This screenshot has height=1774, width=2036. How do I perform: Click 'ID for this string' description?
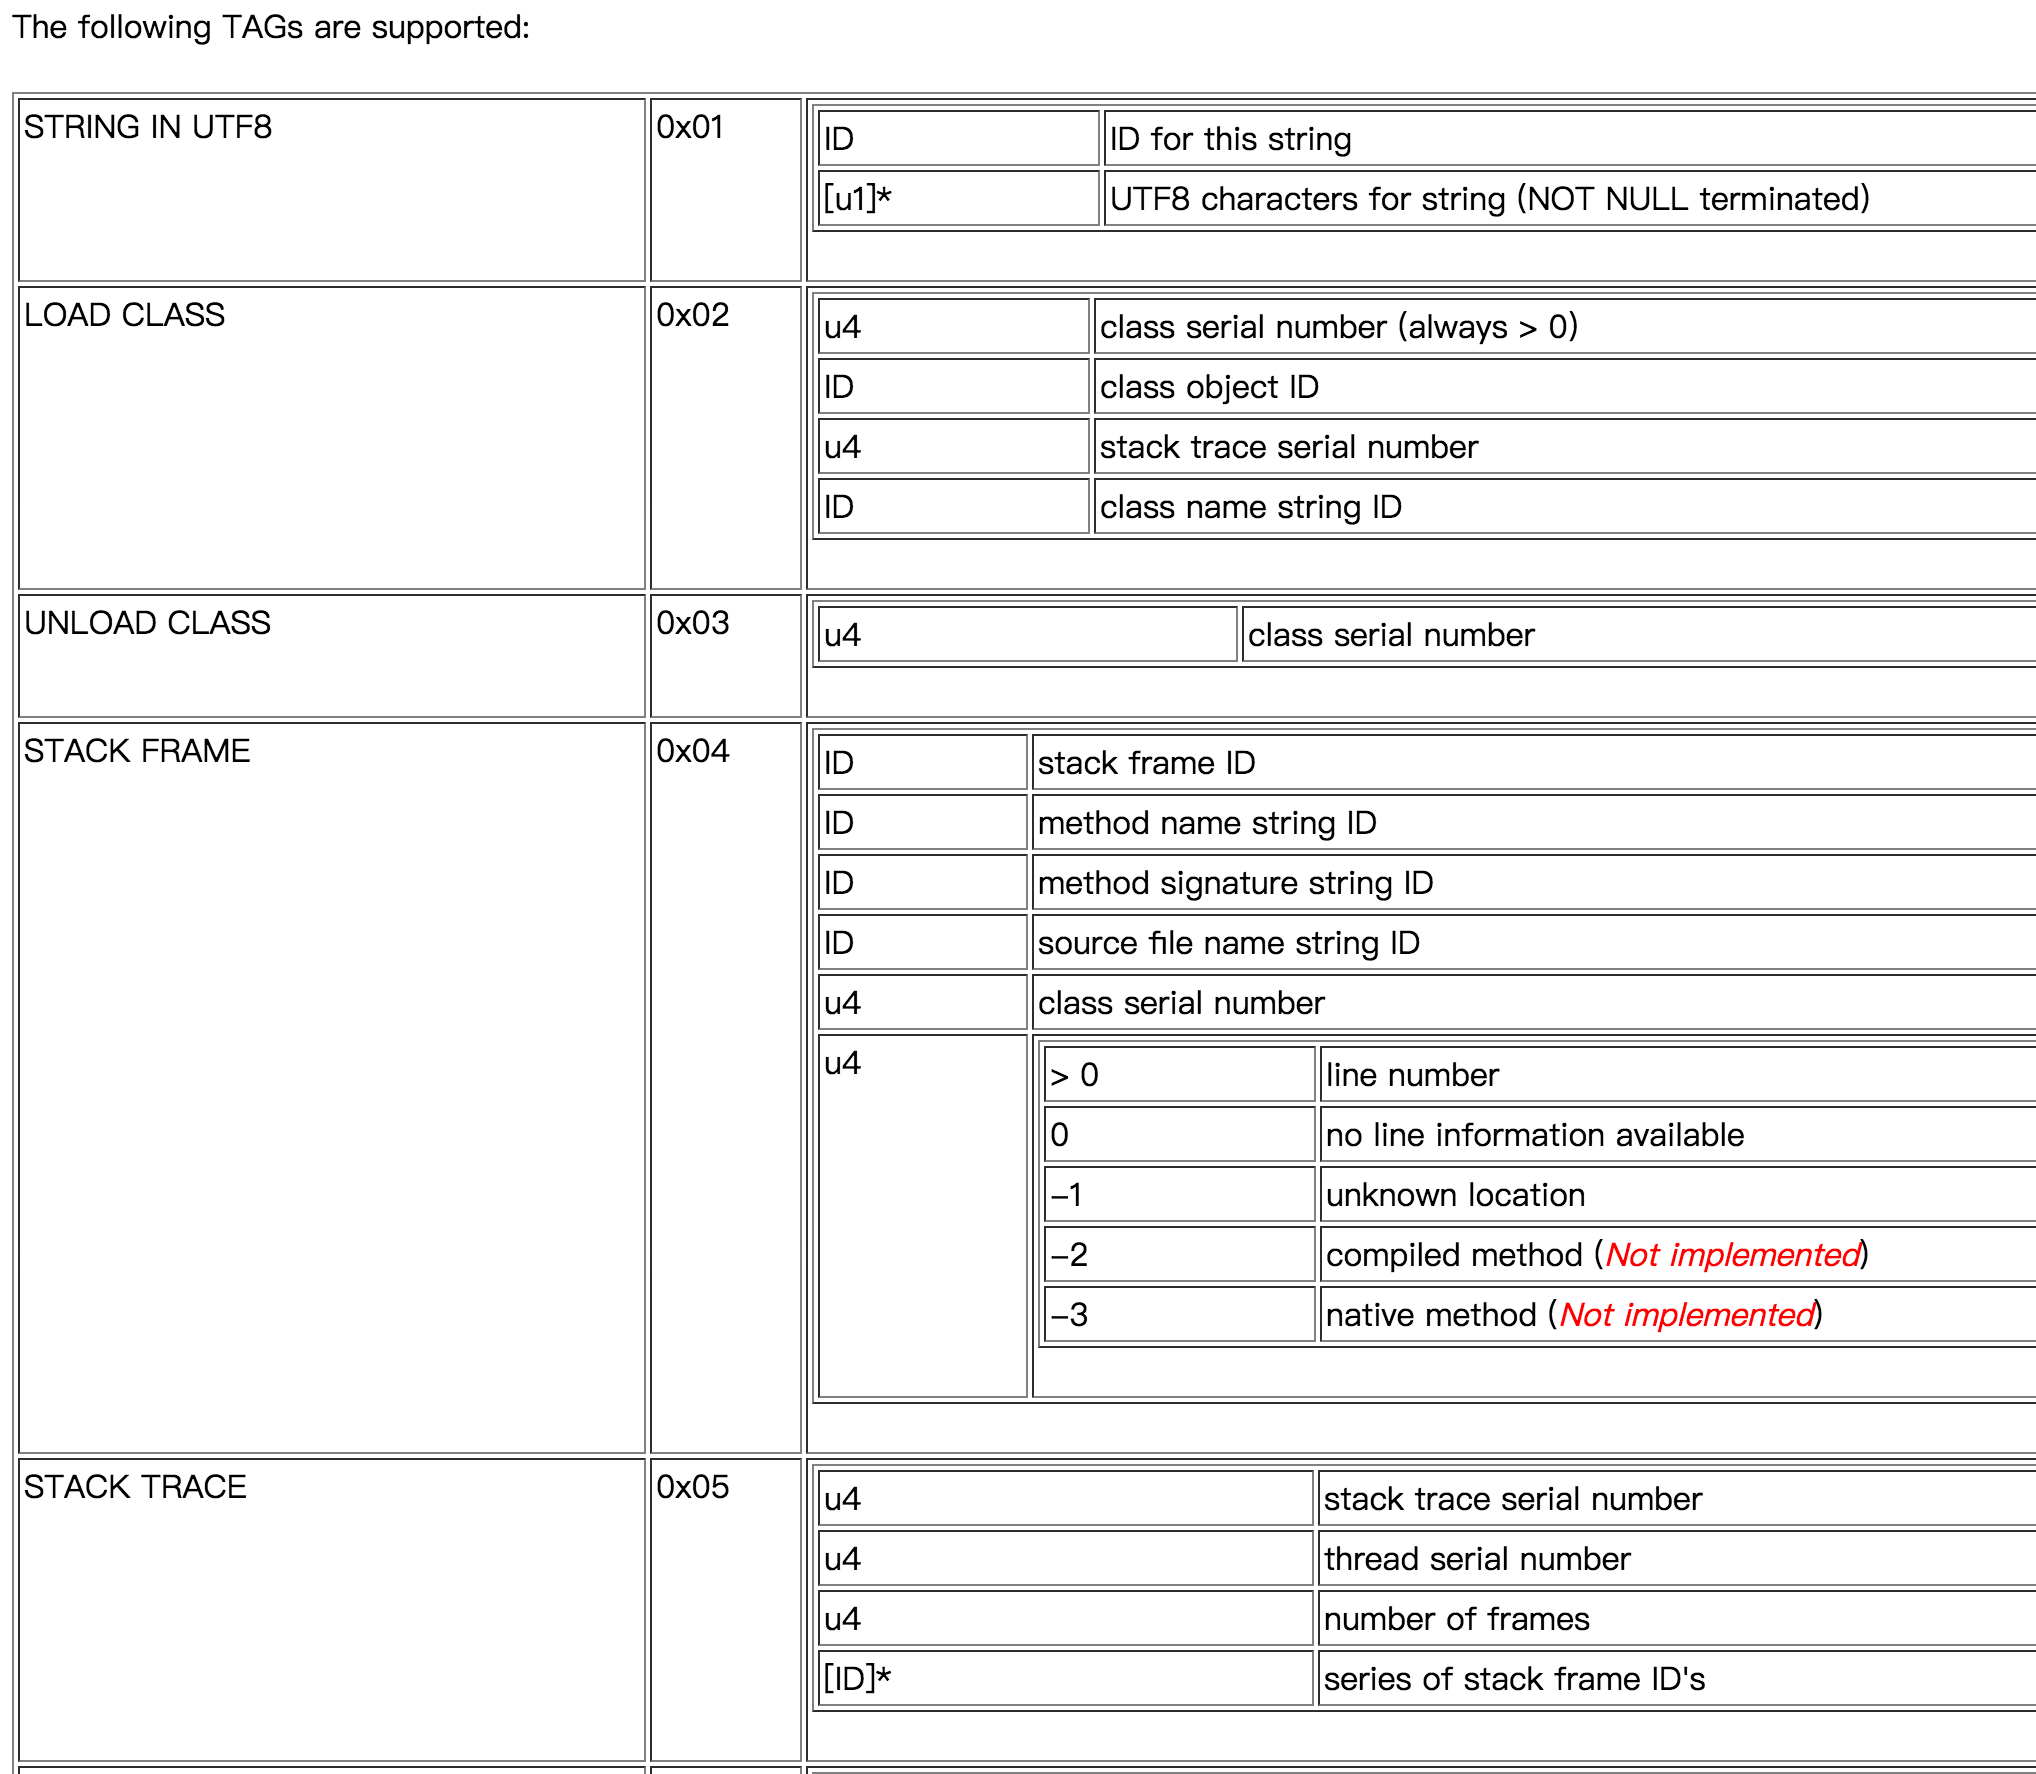(1230, 139)
